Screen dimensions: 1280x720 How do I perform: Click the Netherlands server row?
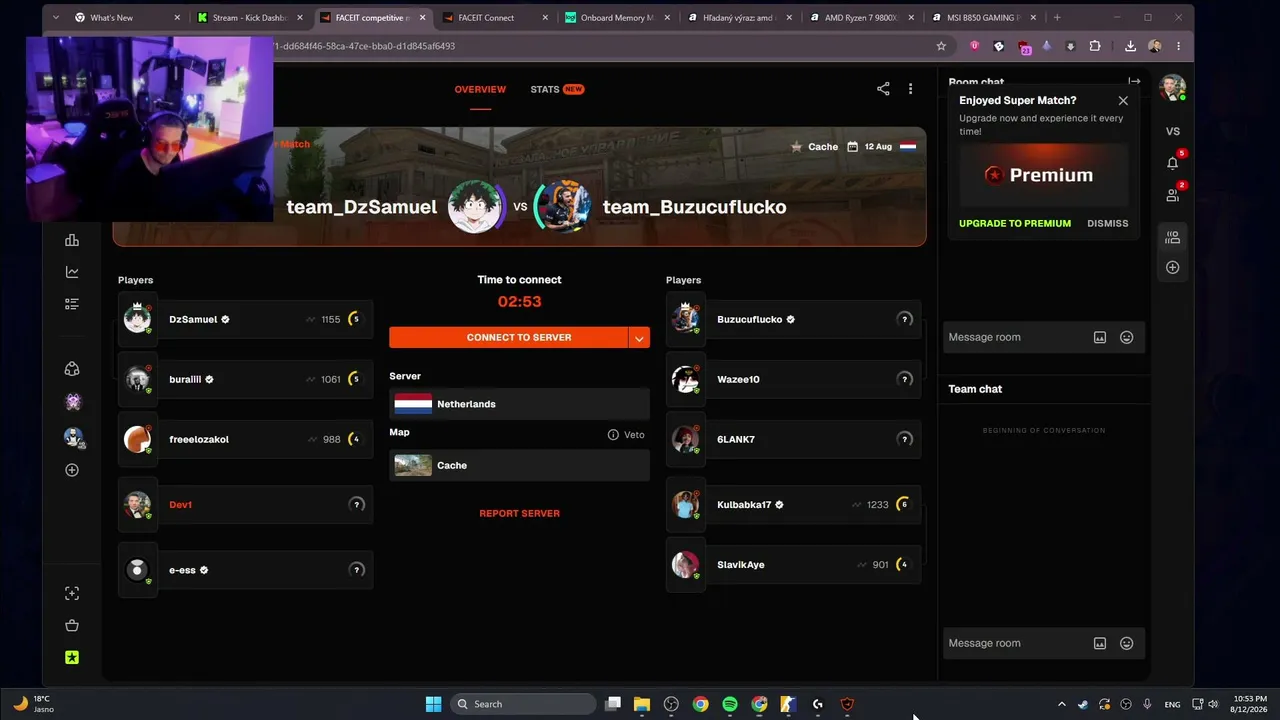point(519,404)
